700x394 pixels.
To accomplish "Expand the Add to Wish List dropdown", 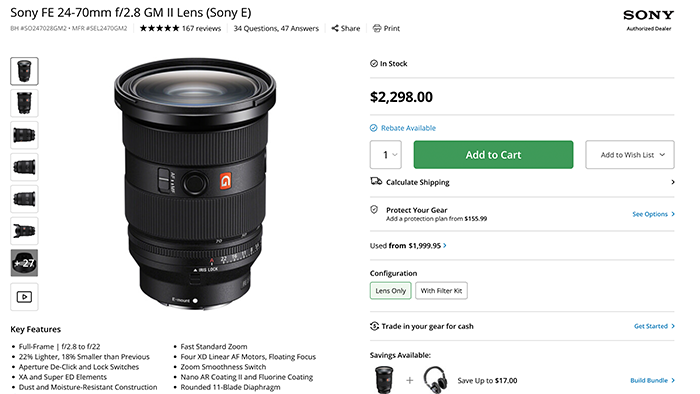I will pos(629,155).
